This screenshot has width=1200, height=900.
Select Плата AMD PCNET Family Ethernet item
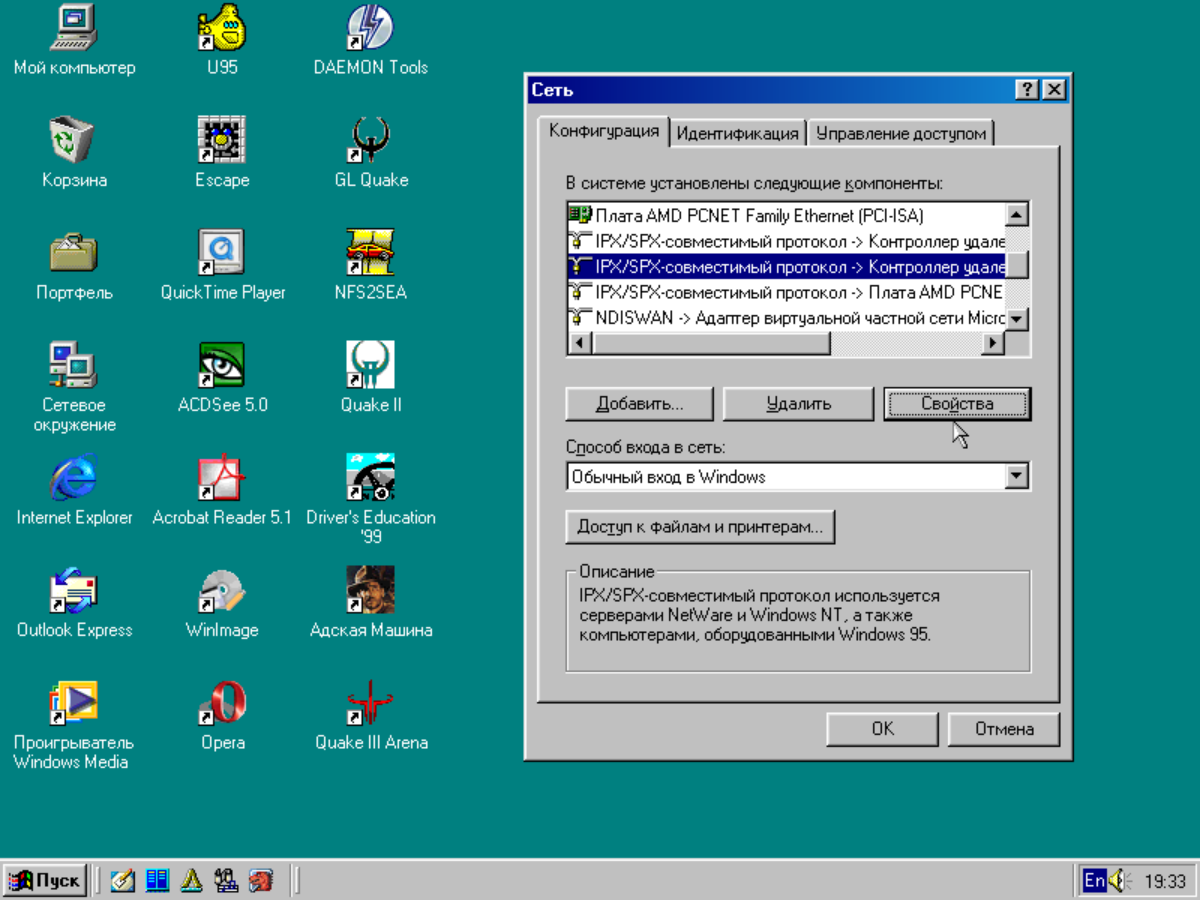click(x=760, y=215)
